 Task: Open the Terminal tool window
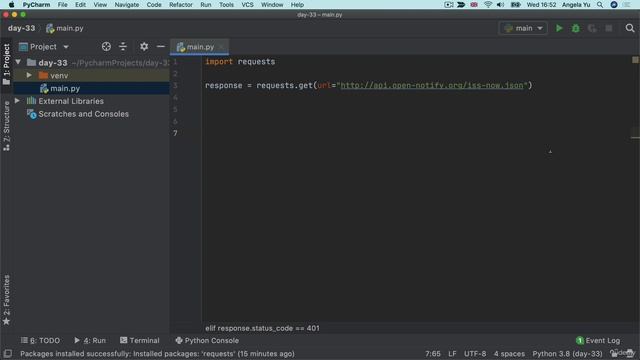pyautogui.click(x=140, y=340)
